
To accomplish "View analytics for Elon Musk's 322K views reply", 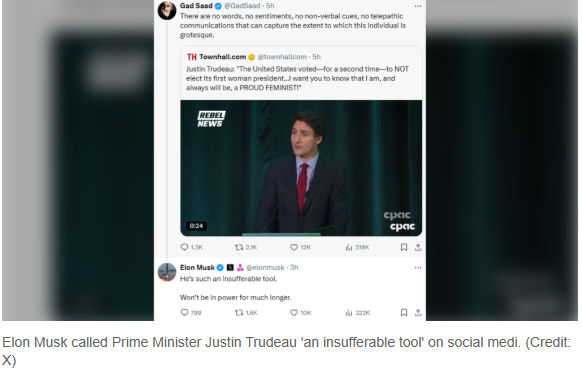I will [x=349, y=313].
